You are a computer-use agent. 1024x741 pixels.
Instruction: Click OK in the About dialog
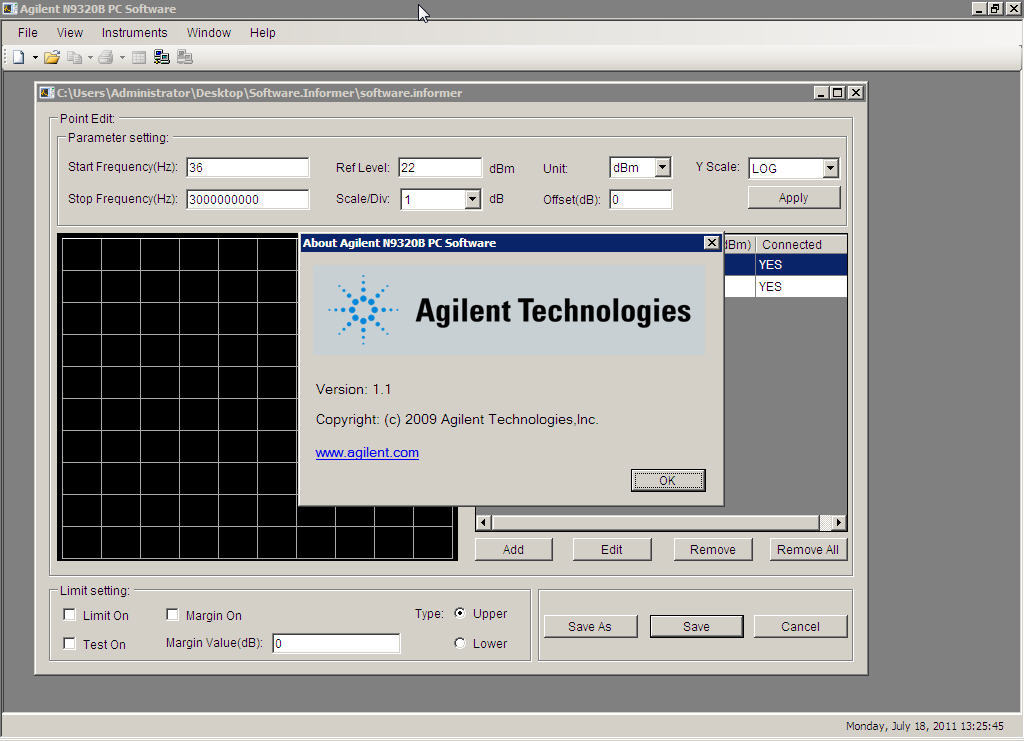click(x=667, y=481)
